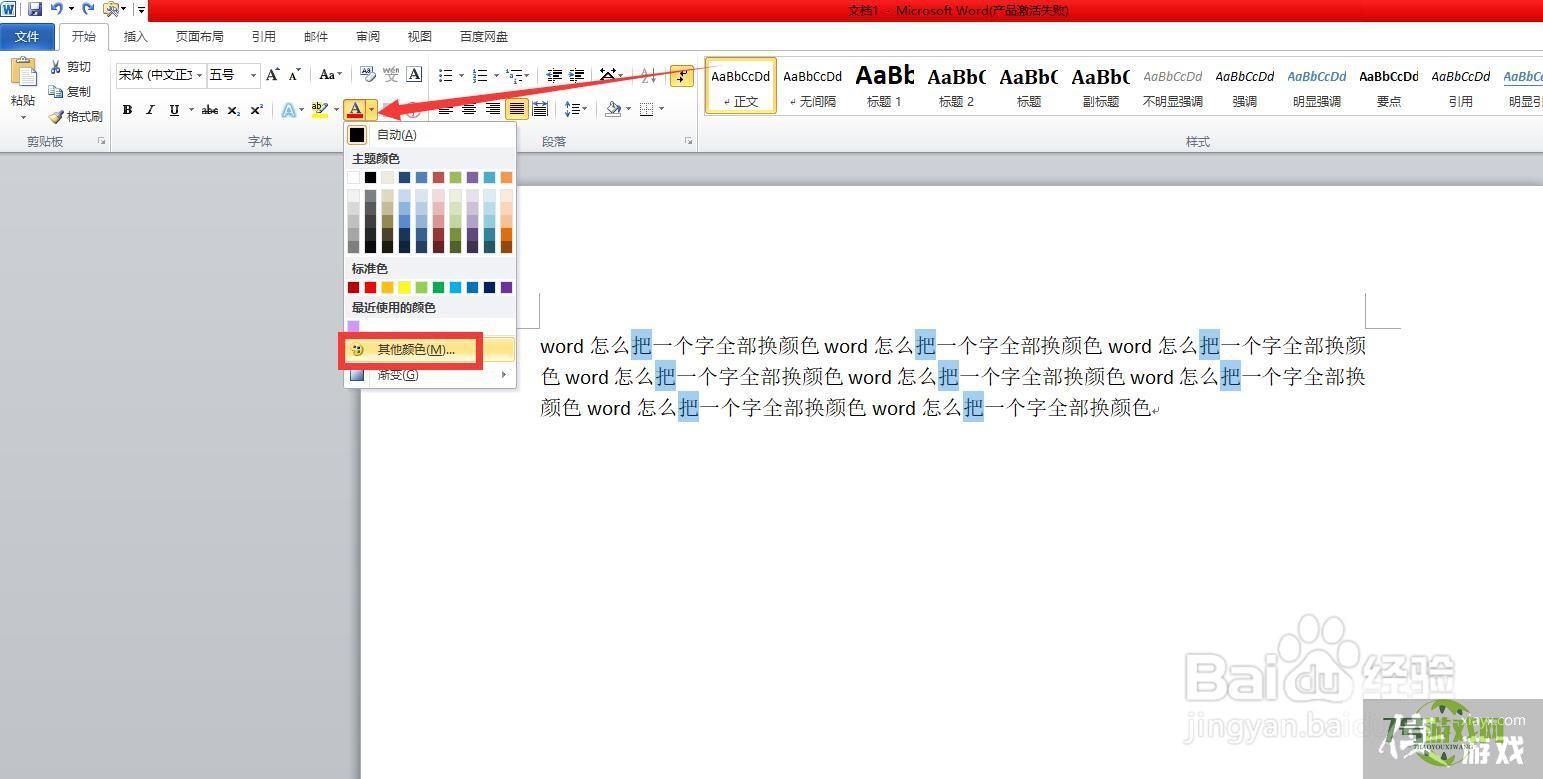Open the Font Color dropdown arrow
This screenshot has height=779, width=1543.
[371, 110]
